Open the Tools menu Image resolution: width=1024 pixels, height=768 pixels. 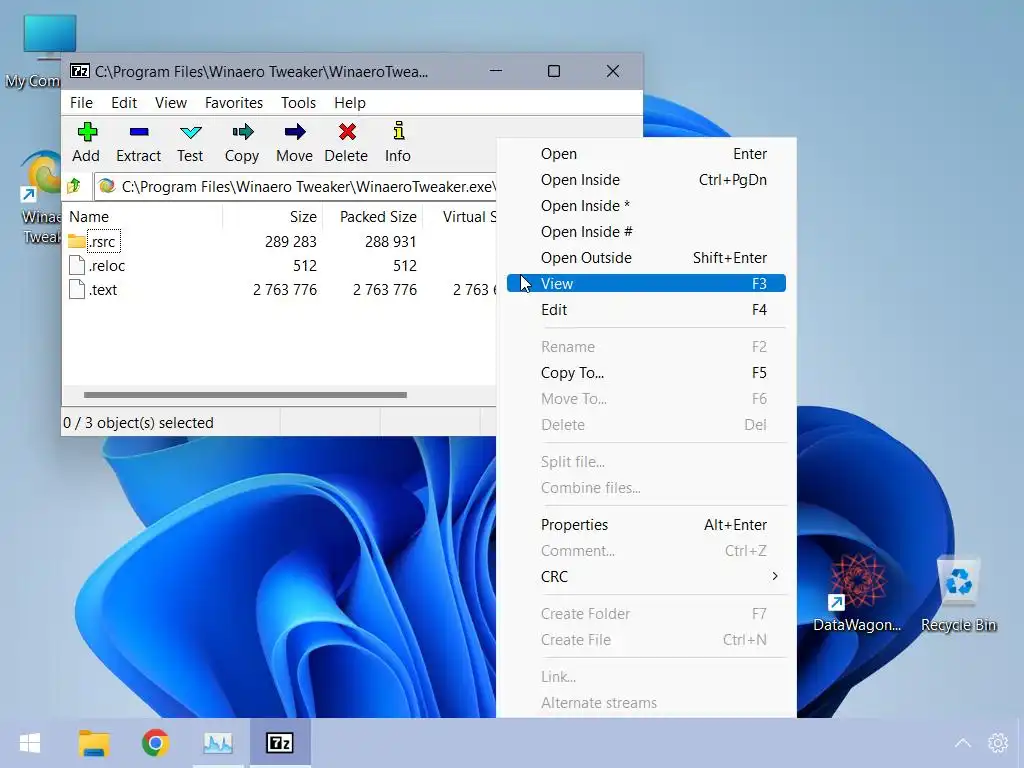pos(298,103)
